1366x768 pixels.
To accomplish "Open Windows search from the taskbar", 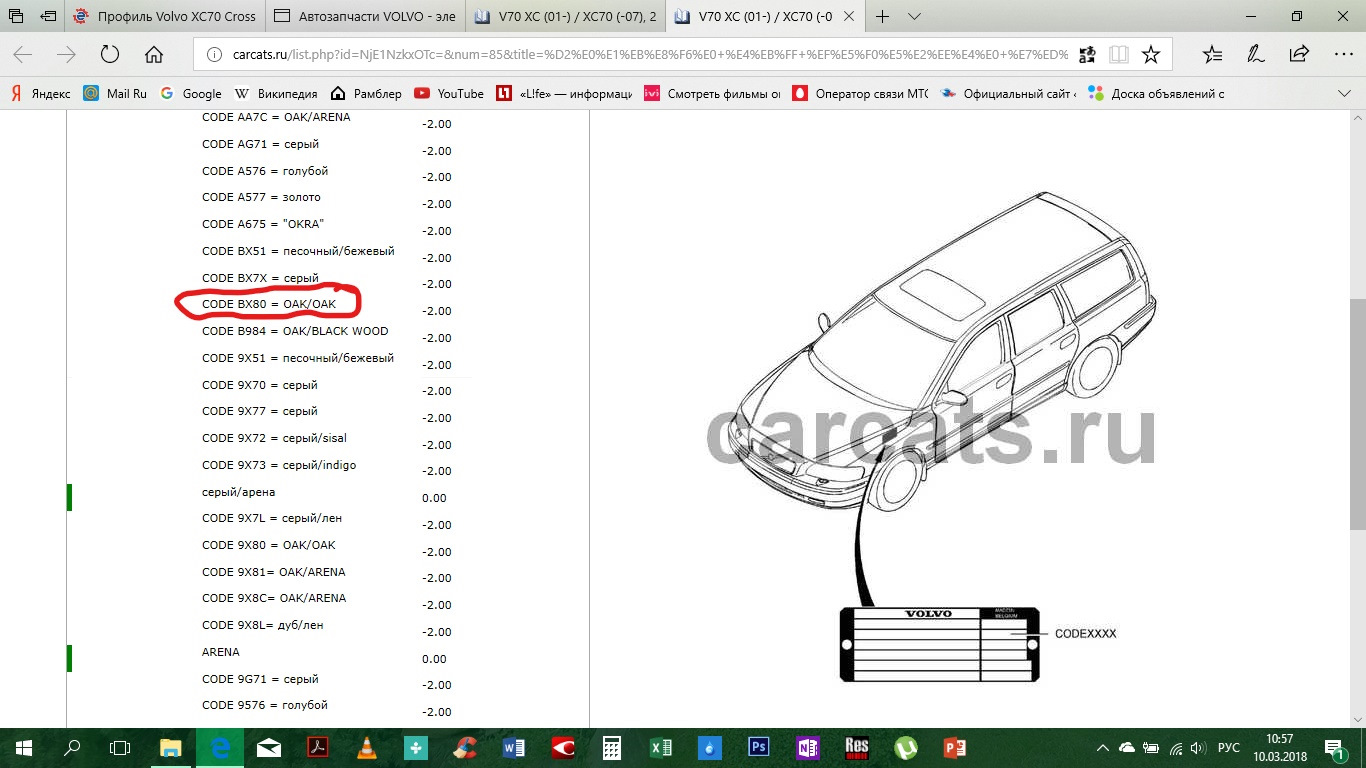I will (x=72, y=748).
